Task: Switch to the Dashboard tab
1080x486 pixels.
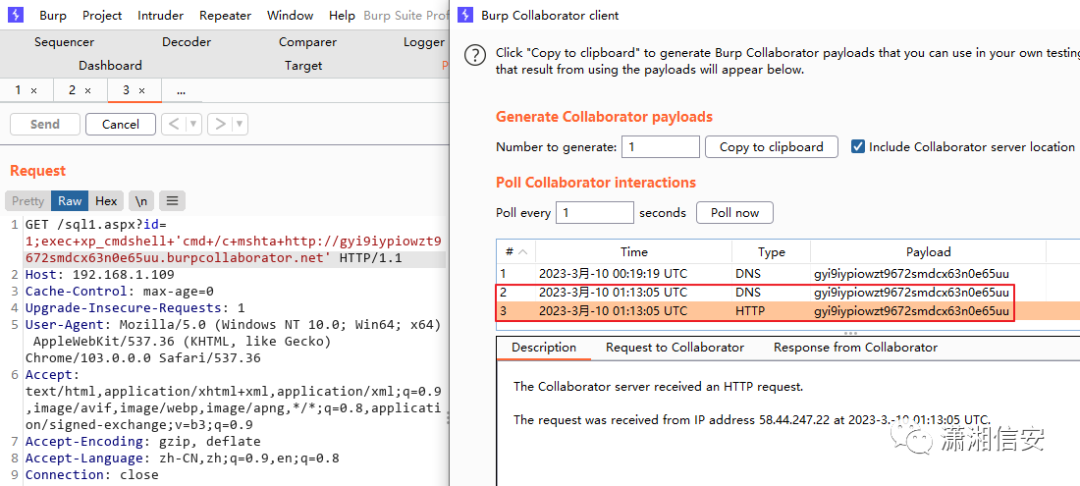Action: pyautogui.click(x=110, y=65)
